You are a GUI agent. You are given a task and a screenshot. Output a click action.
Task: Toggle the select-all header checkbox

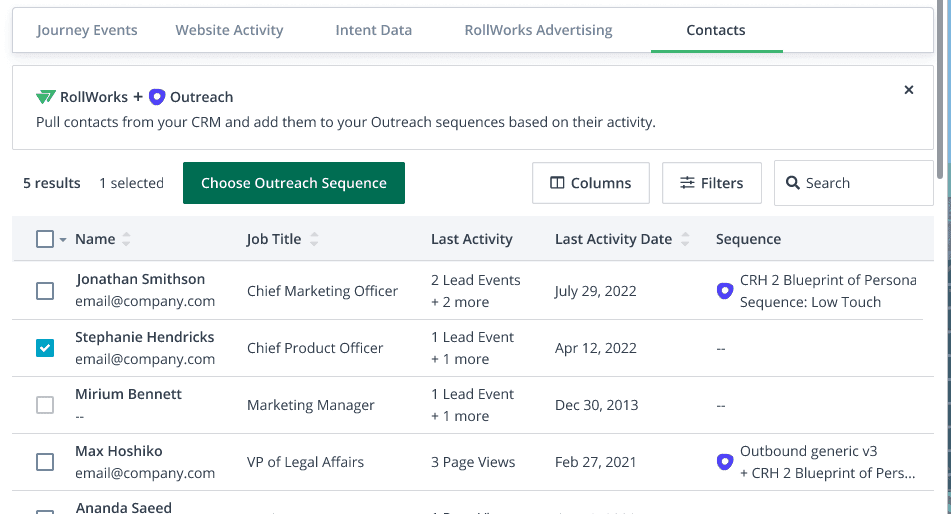click(45, 239)
